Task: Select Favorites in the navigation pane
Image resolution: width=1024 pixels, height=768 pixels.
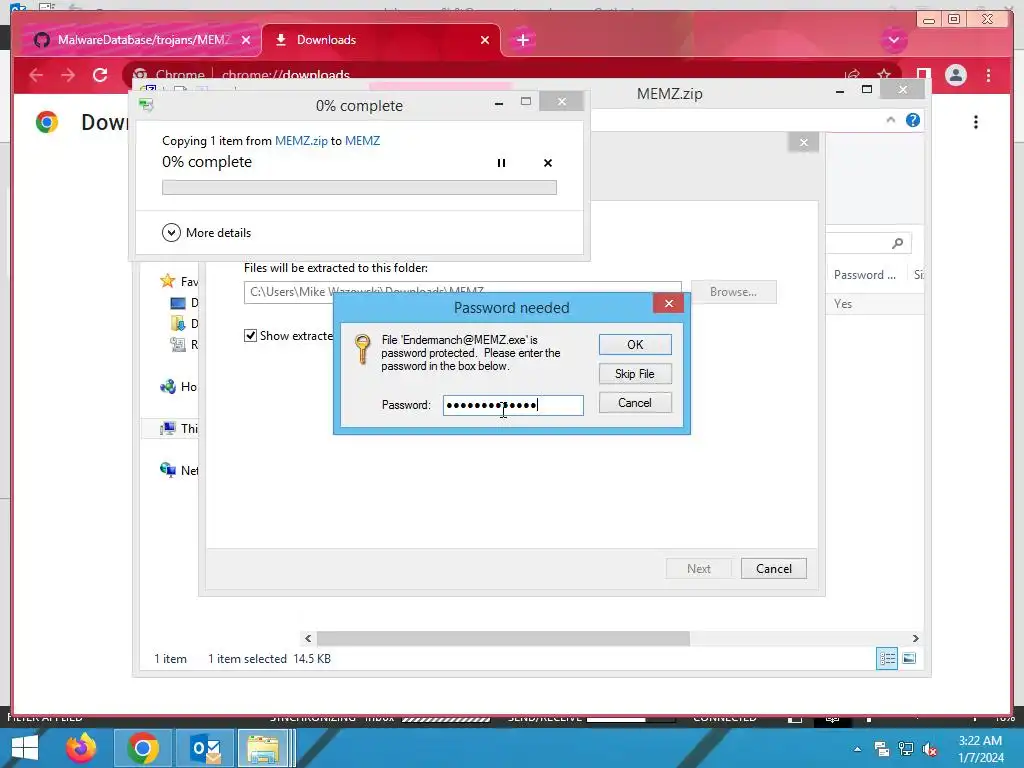Action: tap(179, 281)
